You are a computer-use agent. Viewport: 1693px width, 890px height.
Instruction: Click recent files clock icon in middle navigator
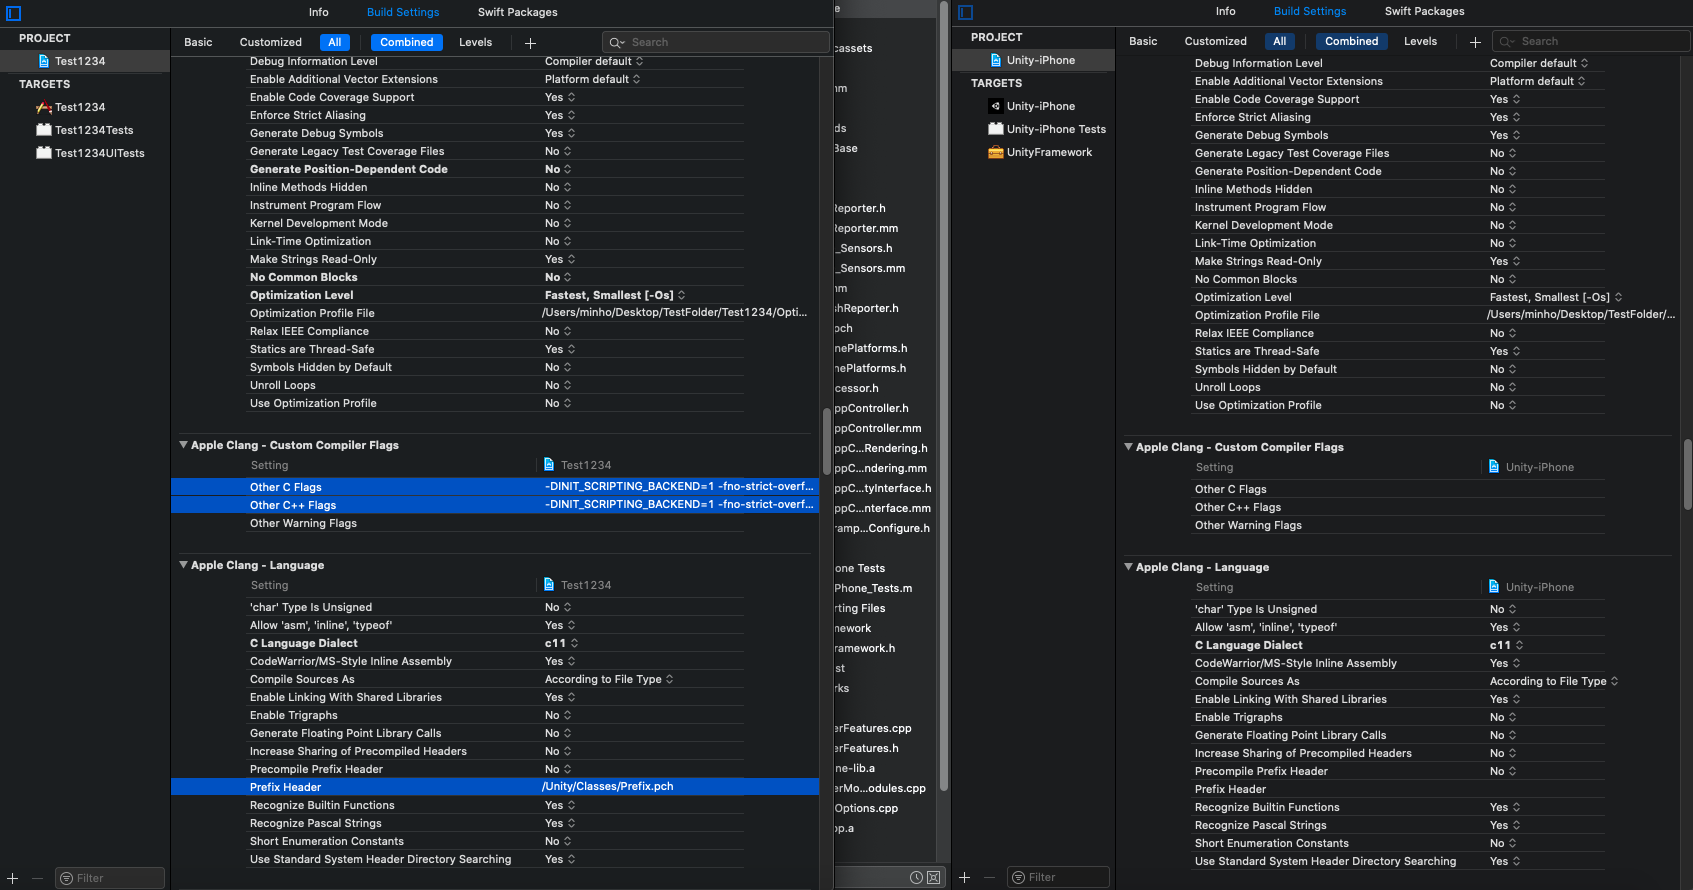[x=916, y=877]
